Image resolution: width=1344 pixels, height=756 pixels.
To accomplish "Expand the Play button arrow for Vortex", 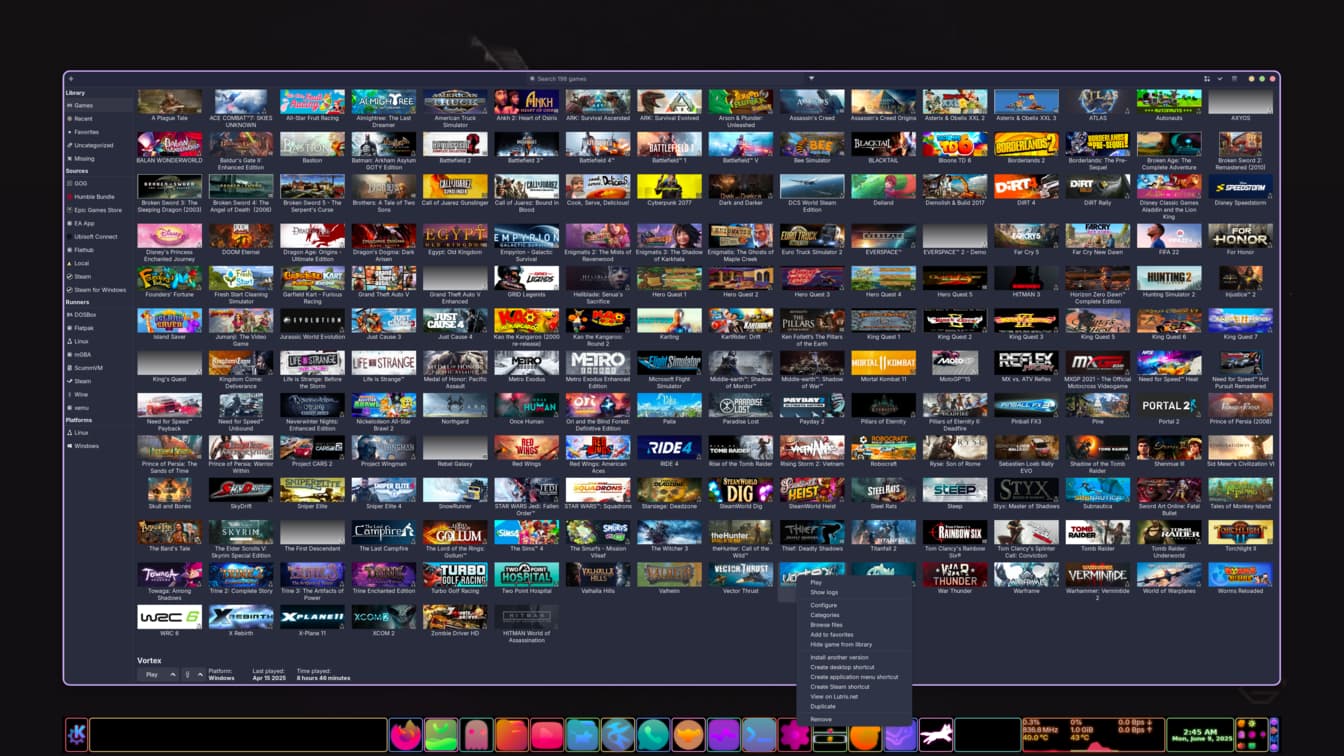I will point(172,674).
